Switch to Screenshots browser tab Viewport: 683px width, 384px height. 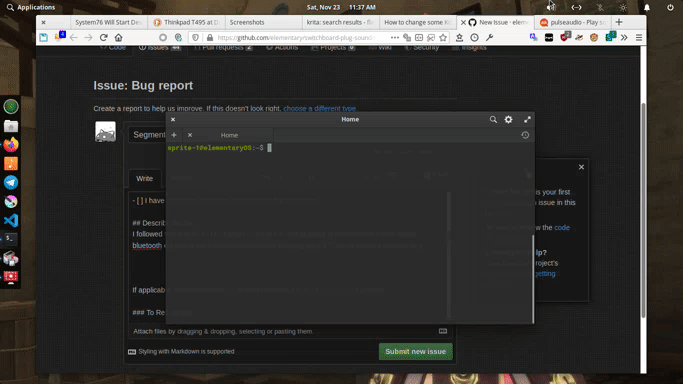[263, 22]
